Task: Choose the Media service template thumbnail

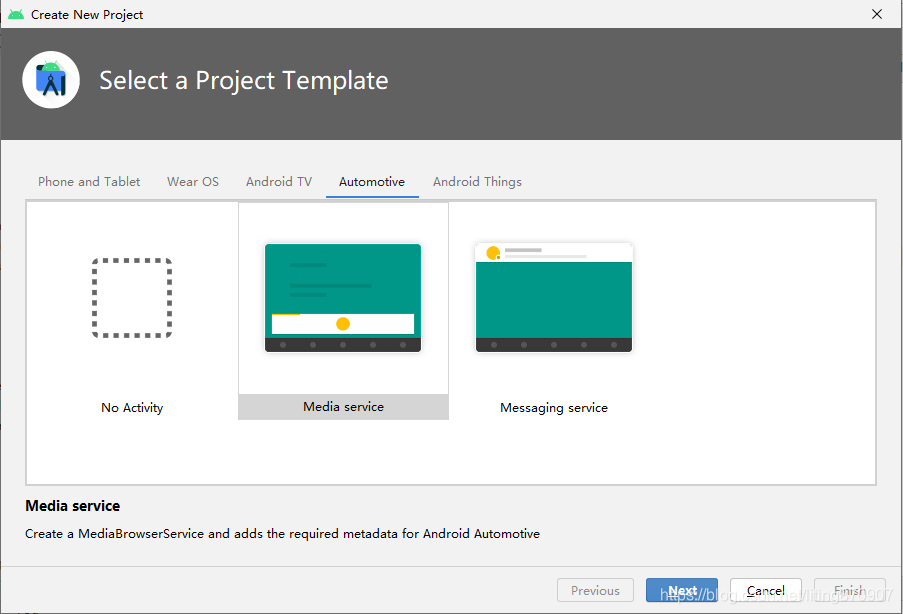Action: point(343,298)
